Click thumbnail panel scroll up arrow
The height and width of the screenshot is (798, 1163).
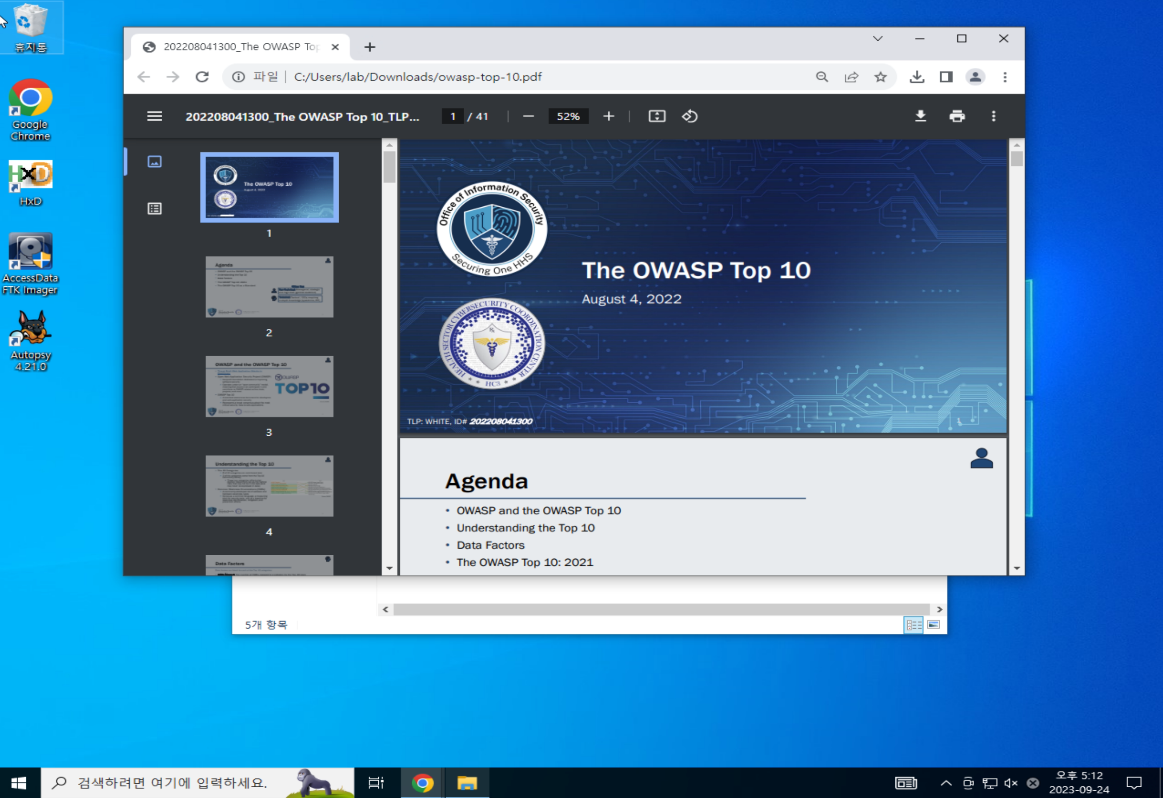[x=389, y=145]
